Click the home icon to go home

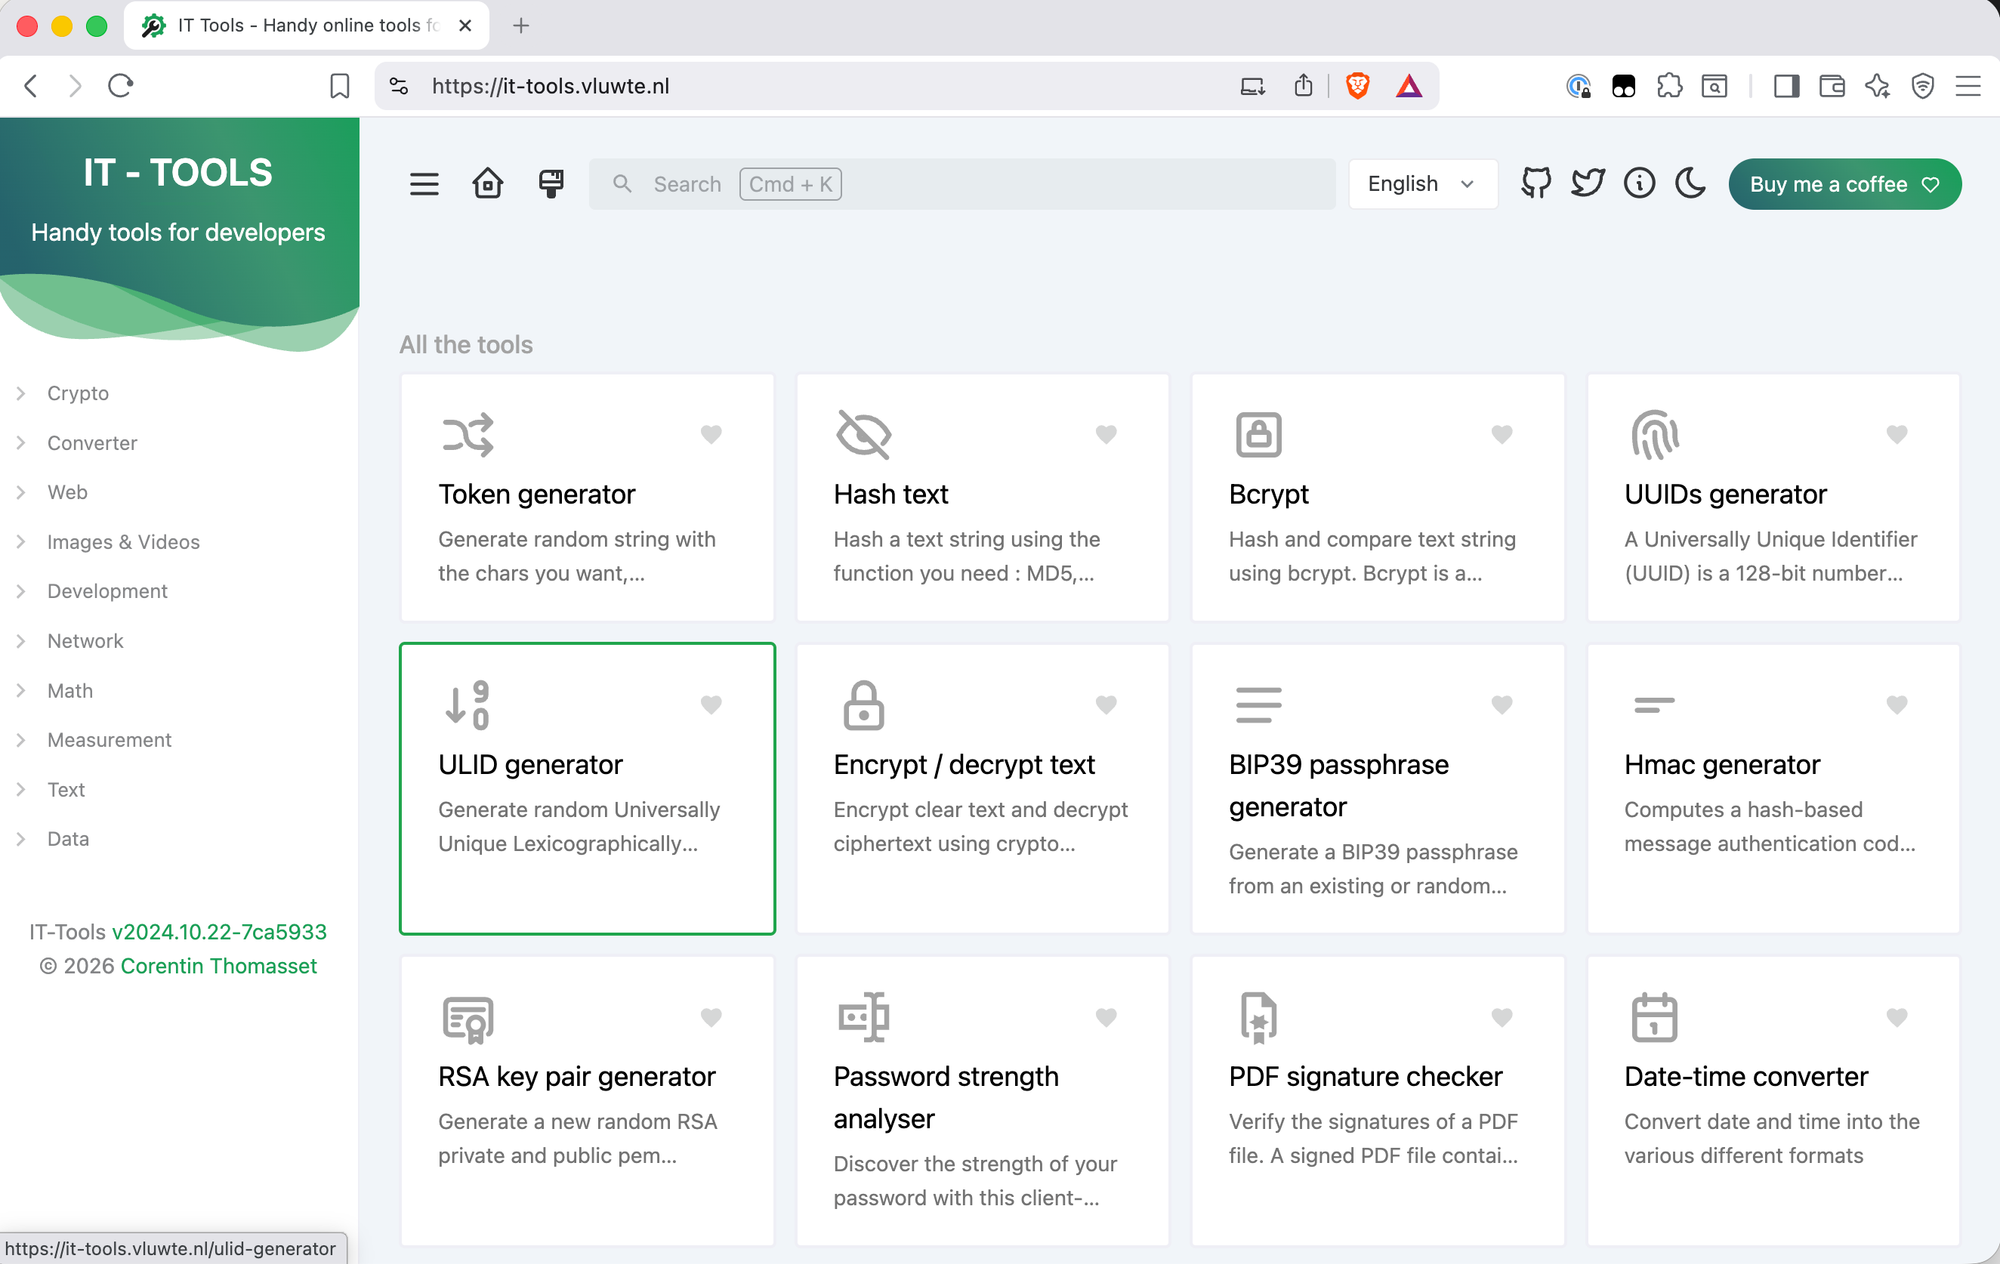[488, 183]
